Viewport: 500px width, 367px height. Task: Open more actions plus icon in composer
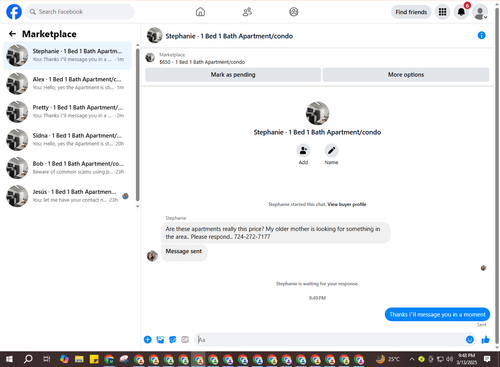(148, 339)
